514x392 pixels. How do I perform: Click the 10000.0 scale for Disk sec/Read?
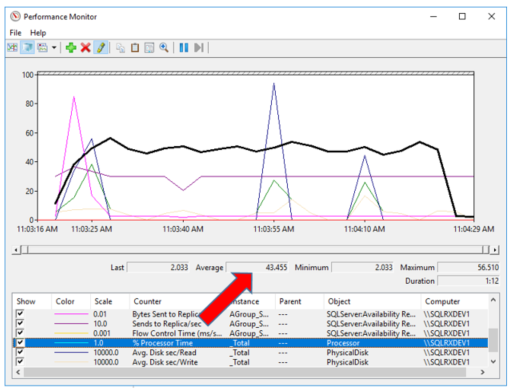coord(106,352)
